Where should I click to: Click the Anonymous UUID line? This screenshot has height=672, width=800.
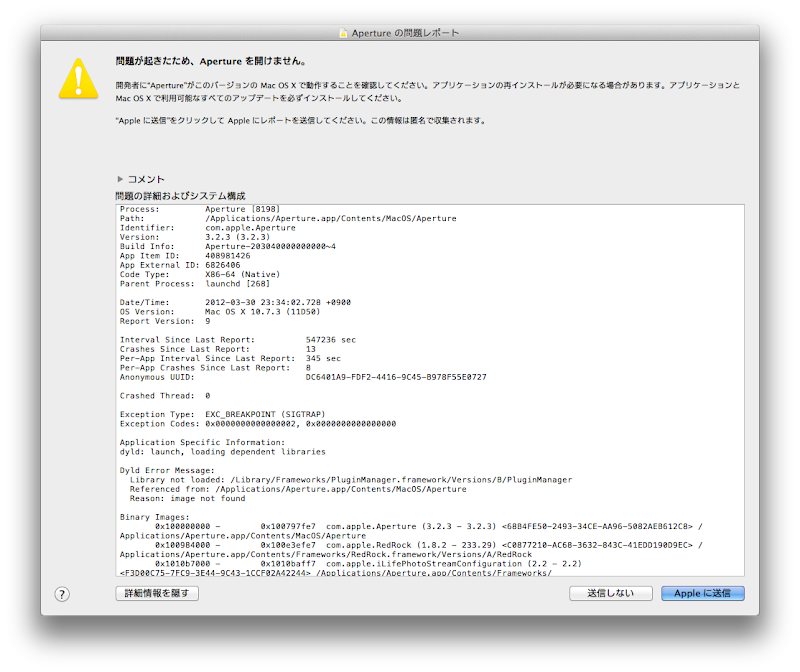303,378
